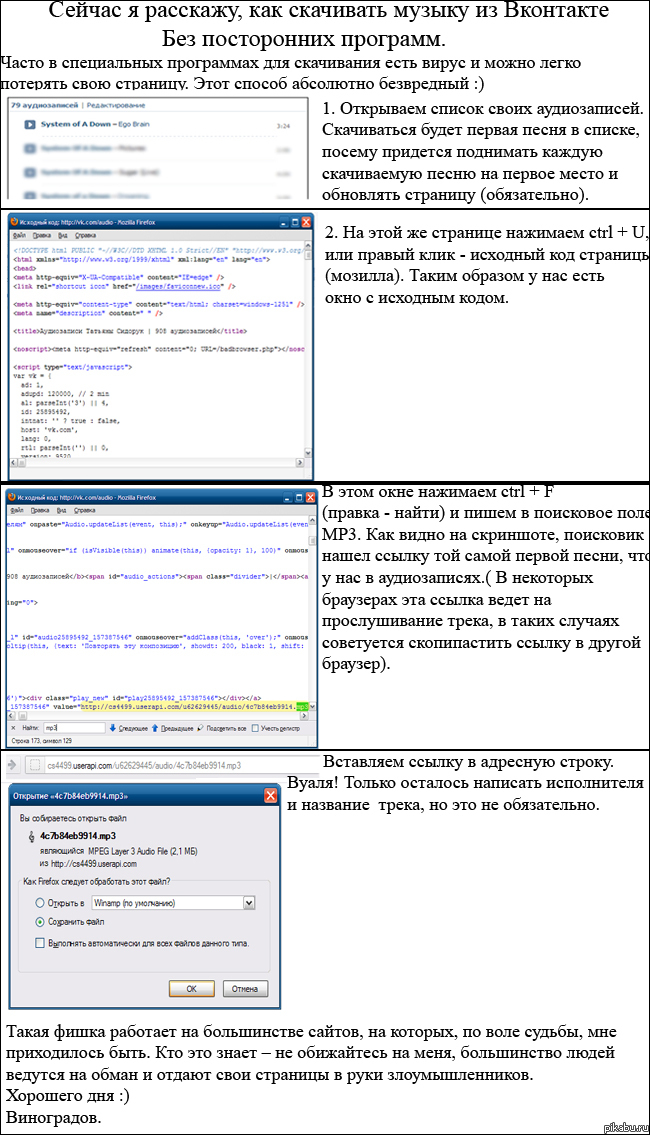Minimize the source window with find bar
The width and height of the screenshot is (650, 1135).
(x=287, y=497)
